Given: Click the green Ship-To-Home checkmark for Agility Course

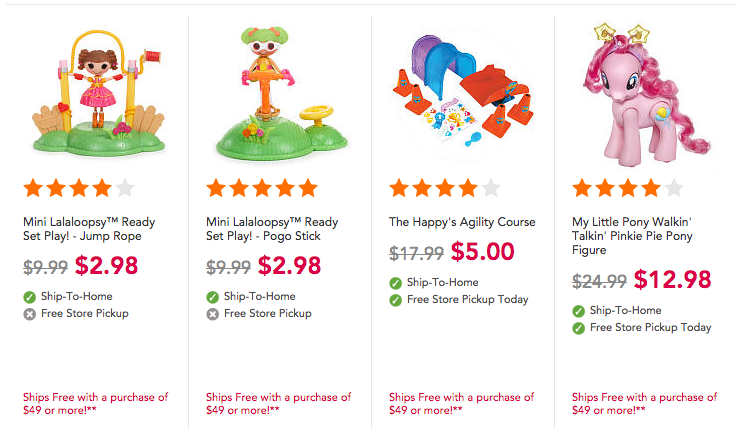Looking at the screenshot, I should tap(396, 283).
